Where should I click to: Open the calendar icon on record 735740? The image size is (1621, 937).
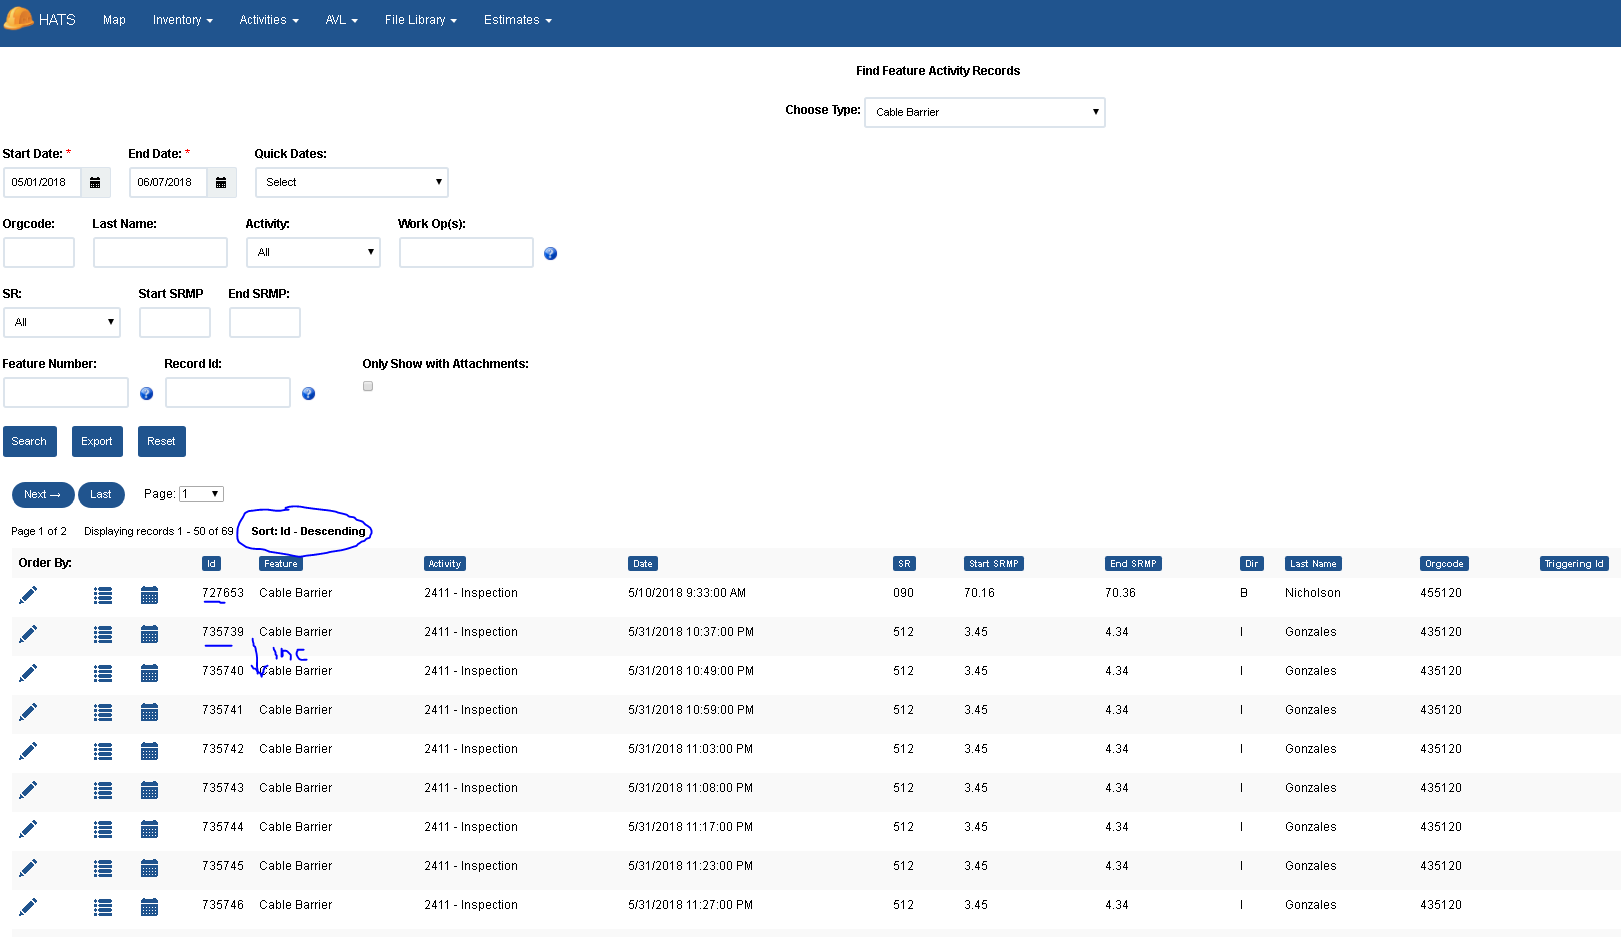click(149, 673)
